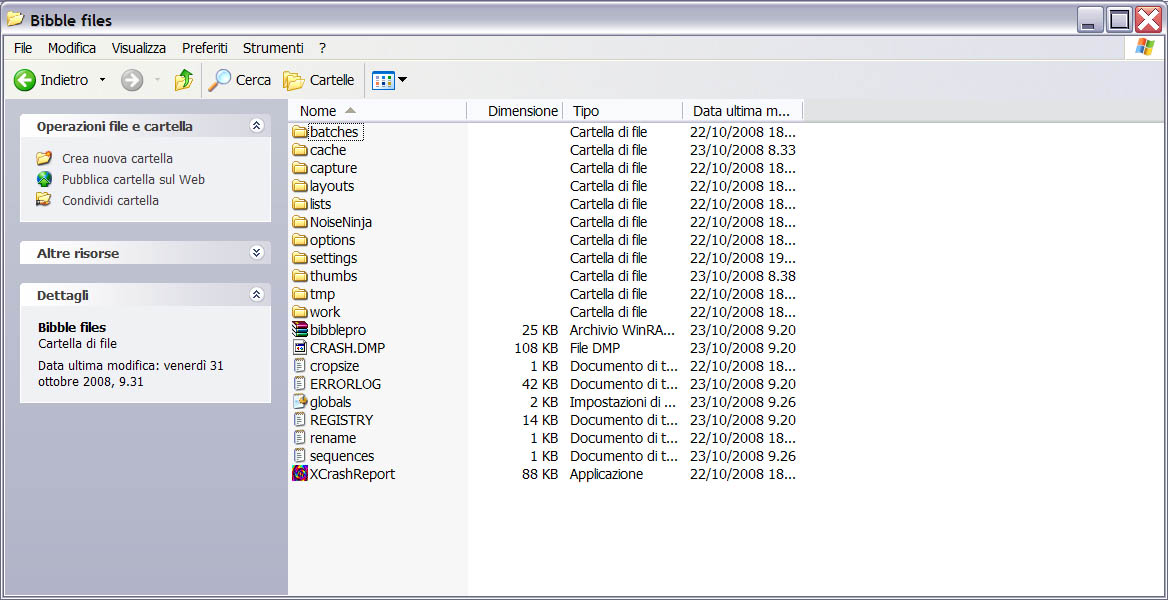1168x600 pixels.
Task: Click the Cerca search toolbar button
Action: pos(239,80)
